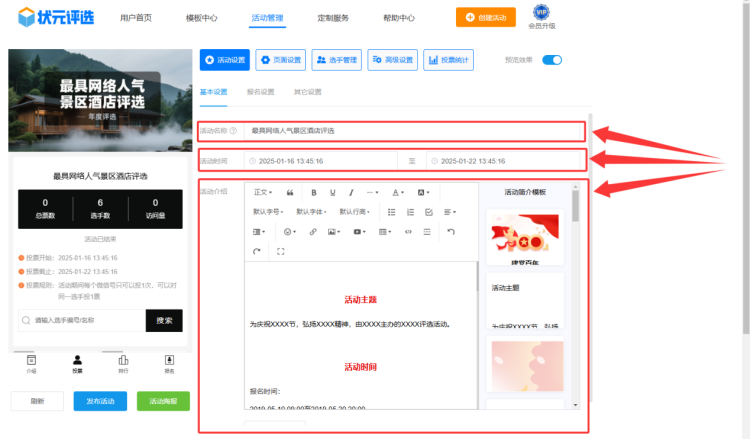The height and width of the screenshot is (439, 750).
Task: Enter fullscreen editor mode
Action: (280, 251)
